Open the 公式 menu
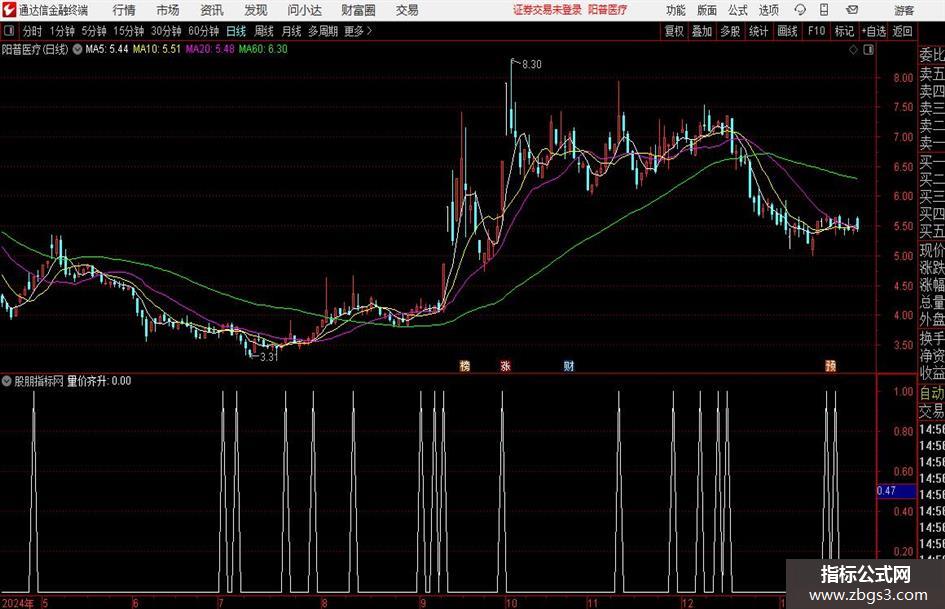This screenshot has height=609, width=945. [737, 10]
